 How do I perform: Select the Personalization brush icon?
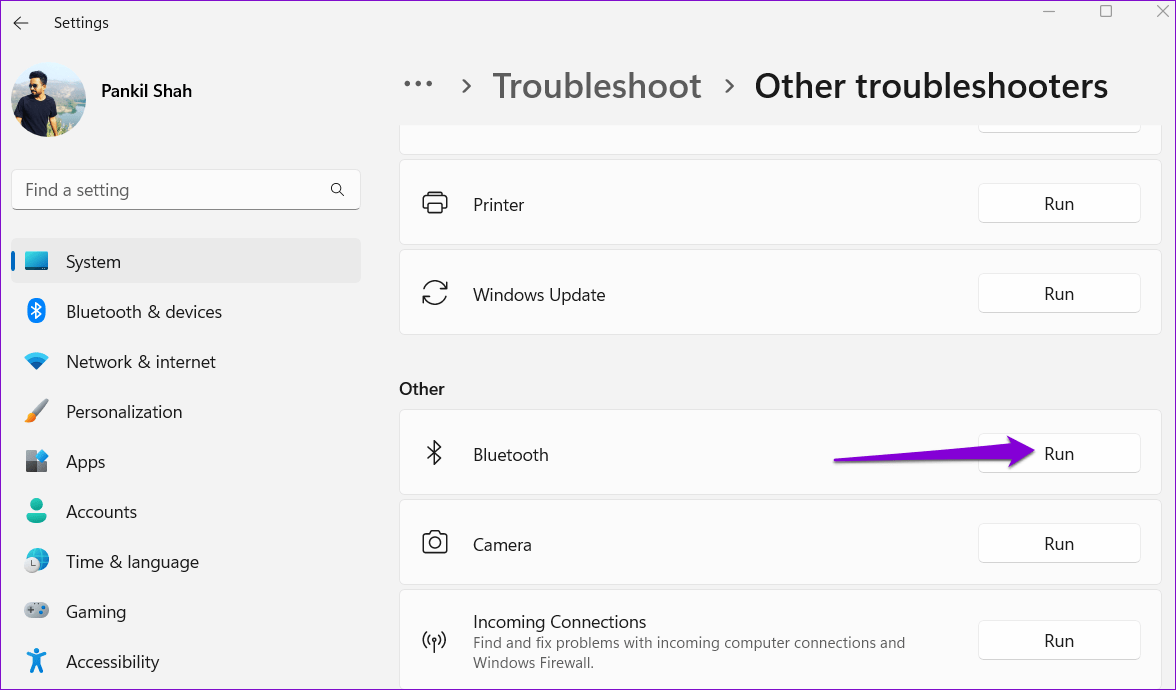(37, 411)
